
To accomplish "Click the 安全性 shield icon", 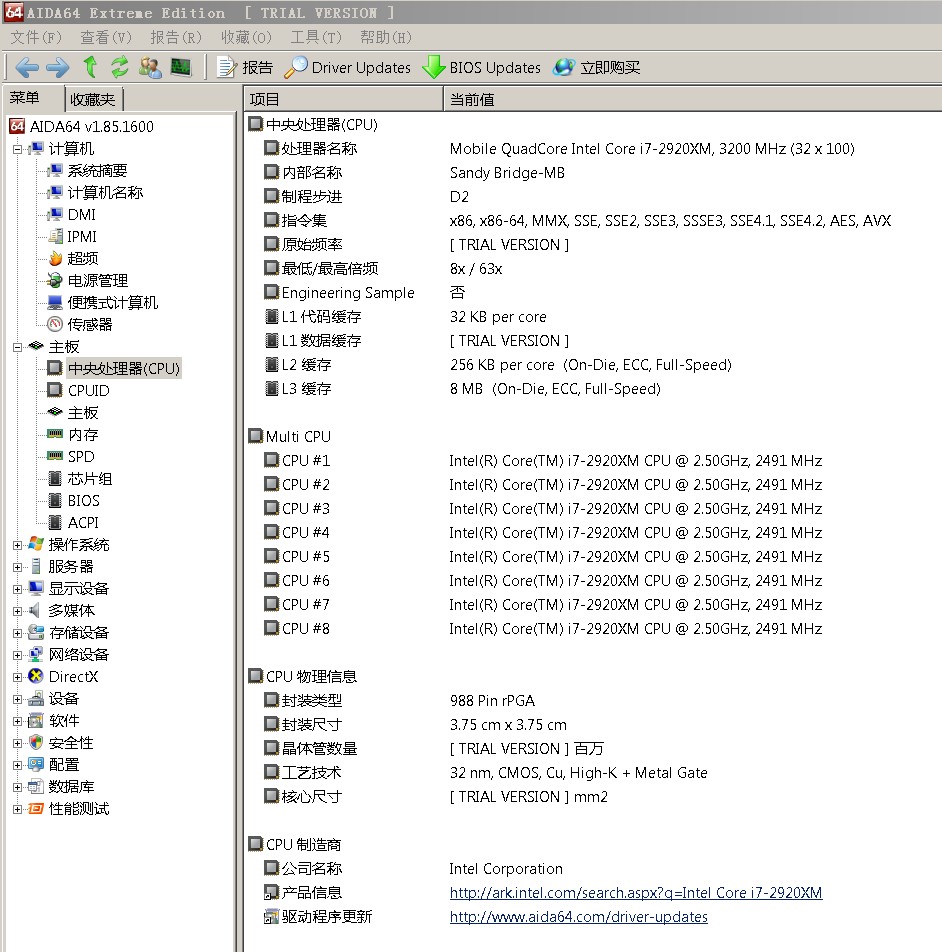I will (x=36, y=743).
